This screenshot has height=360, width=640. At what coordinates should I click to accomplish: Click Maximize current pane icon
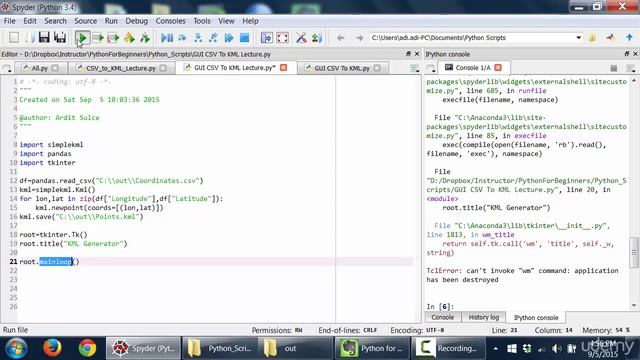[267, 38]
